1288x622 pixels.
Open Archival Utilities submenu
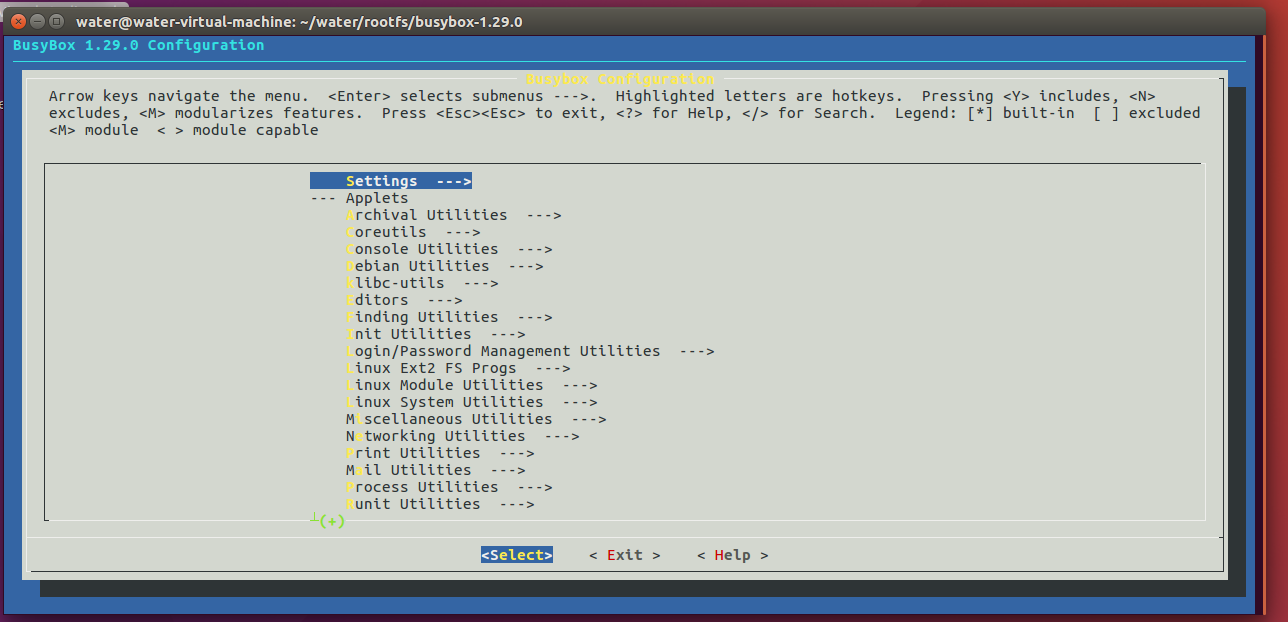click(453, 215)
